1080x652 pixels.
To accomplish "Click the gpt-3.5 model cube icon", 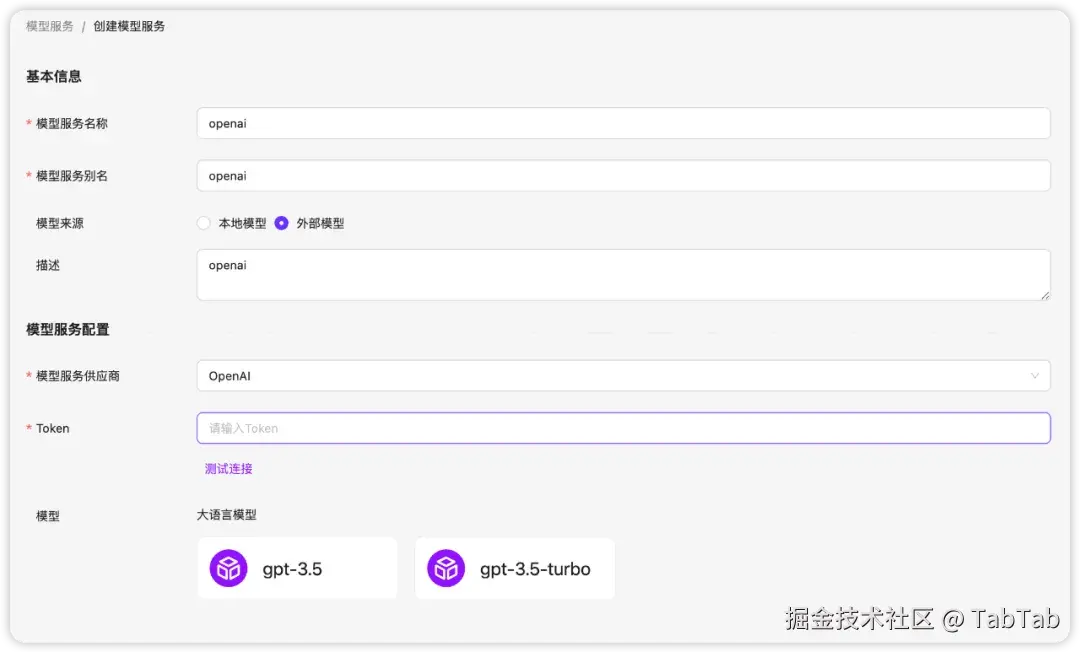I will [x=229, y=569].
